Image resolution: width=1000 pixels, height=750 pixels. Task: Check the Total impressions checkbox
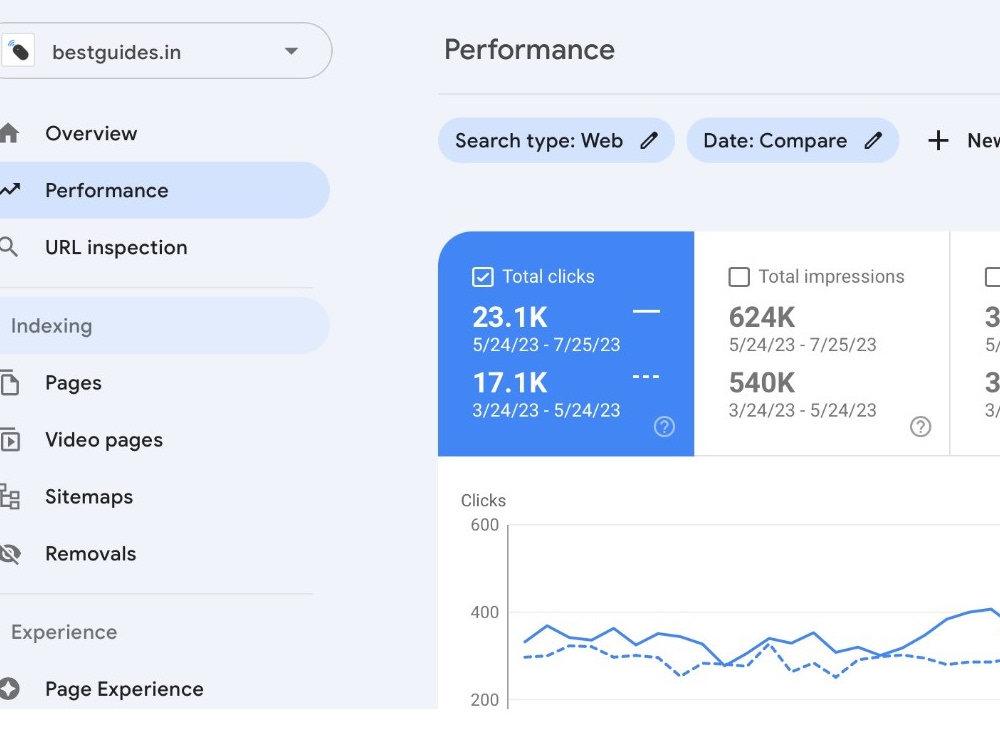[739, 277]
